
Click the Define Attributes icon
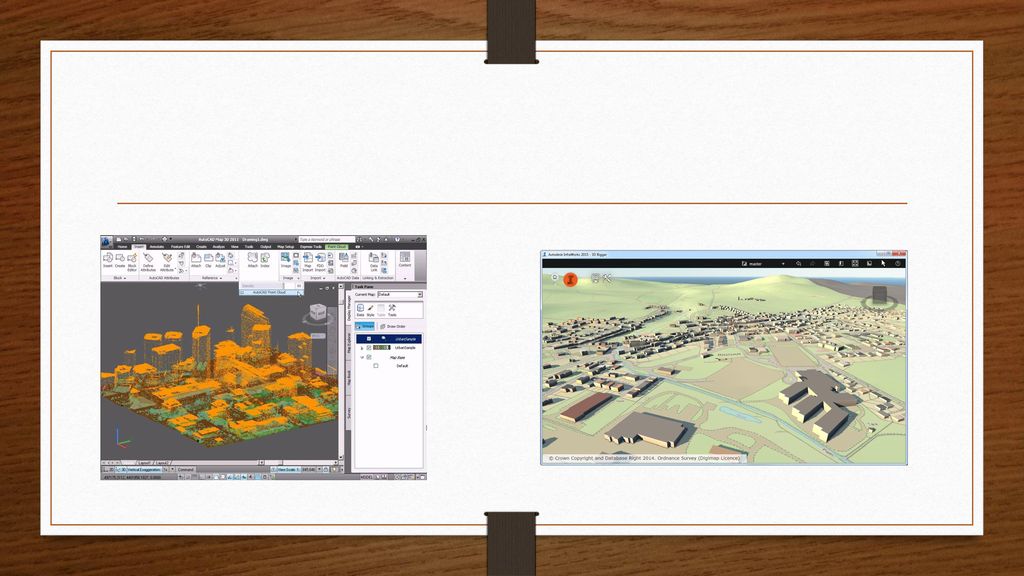[148, 257]
